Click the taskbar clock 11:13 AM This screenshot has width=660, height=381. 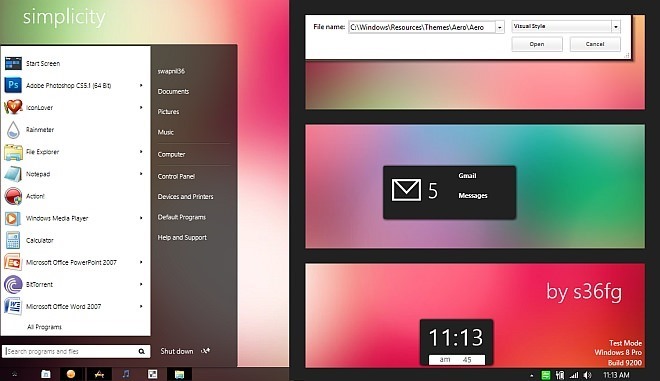click(x=616, y=375)
